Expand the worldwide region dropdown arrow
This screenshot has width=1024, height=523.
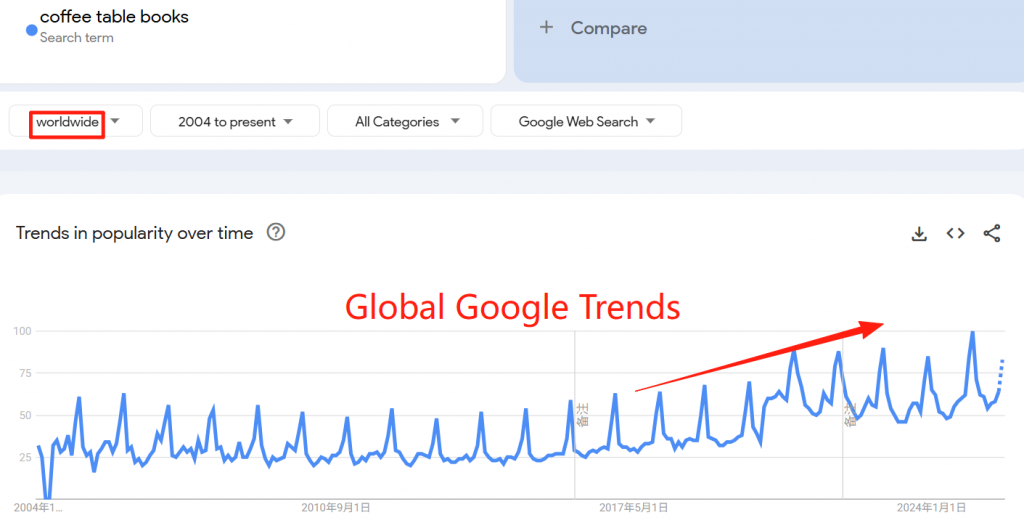[x=116, y=121]
